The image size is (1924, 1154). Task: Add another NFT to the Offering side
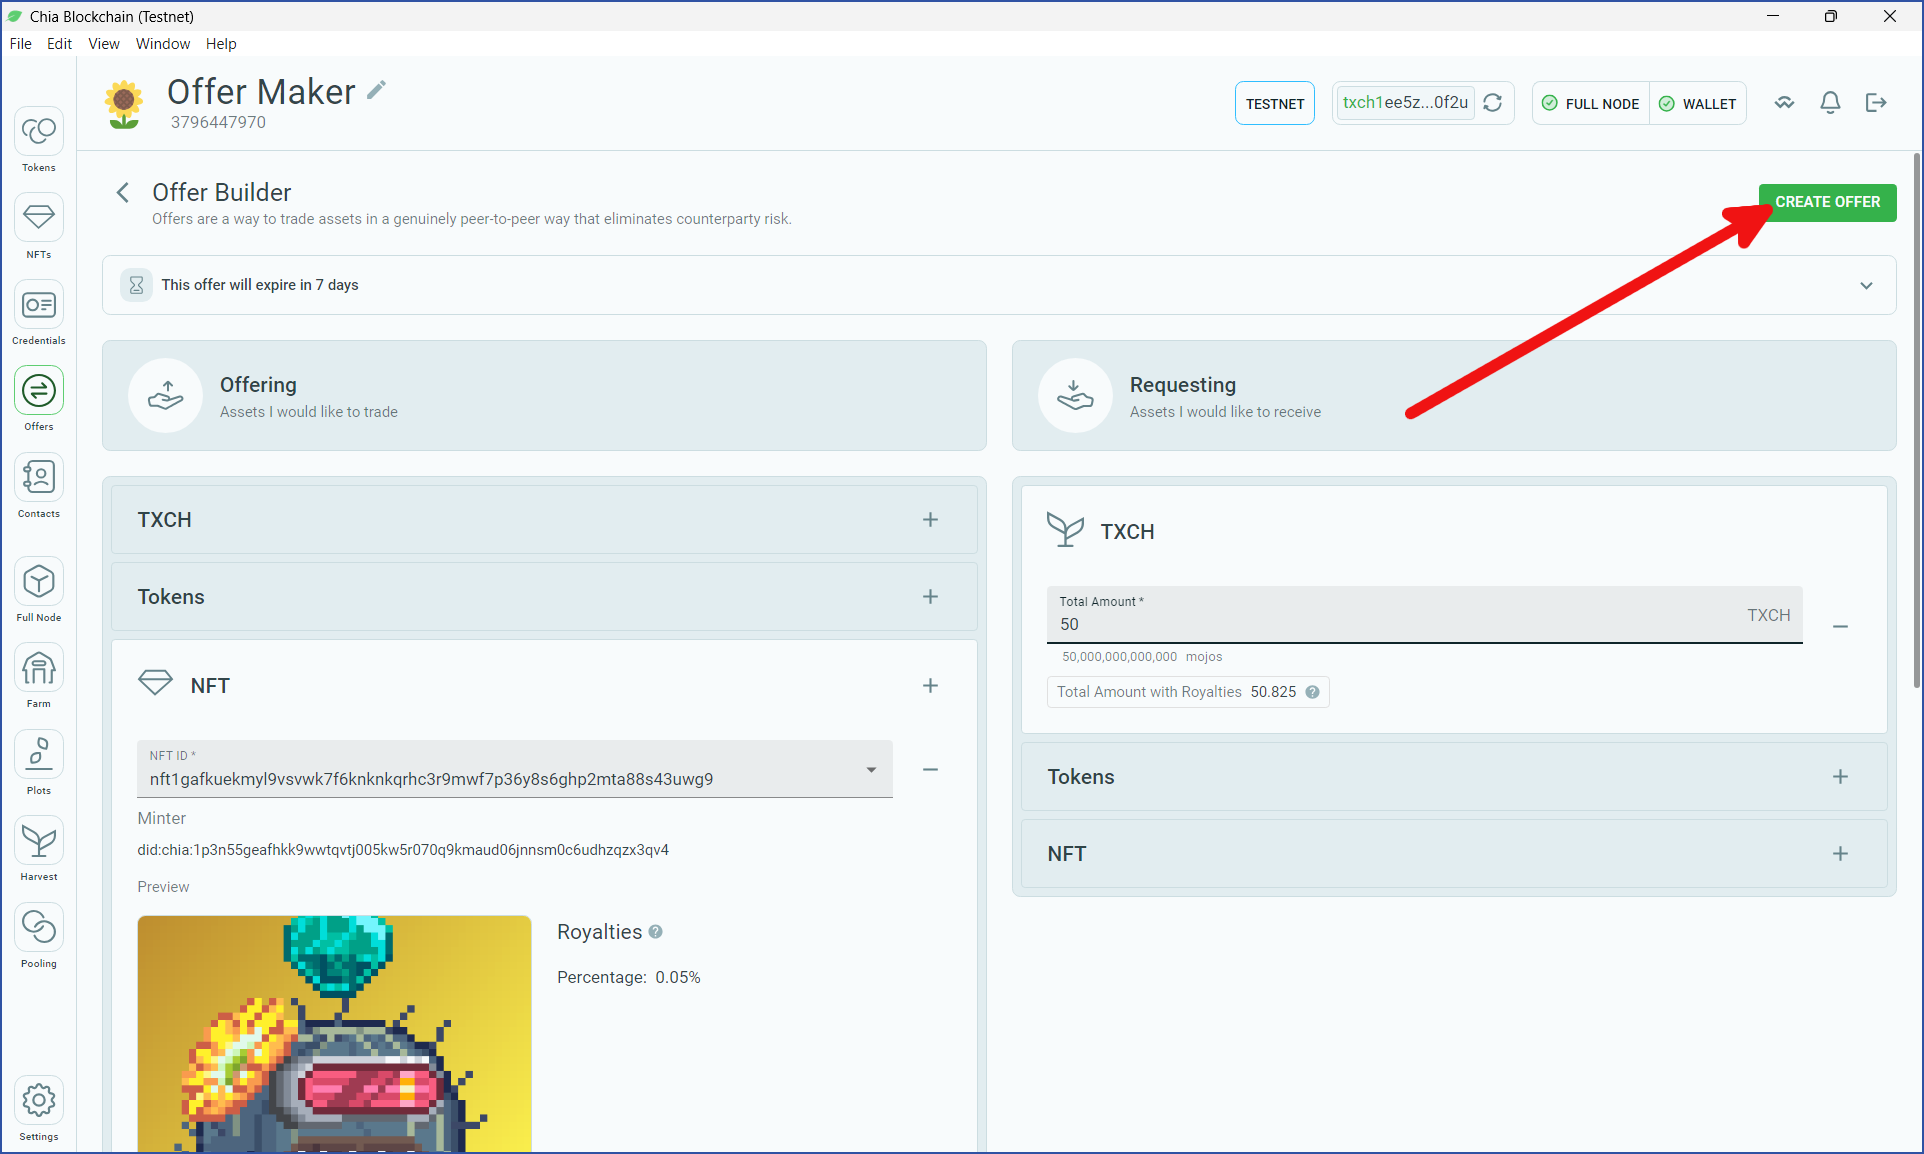pyautogui.click(x=930, y=686)
